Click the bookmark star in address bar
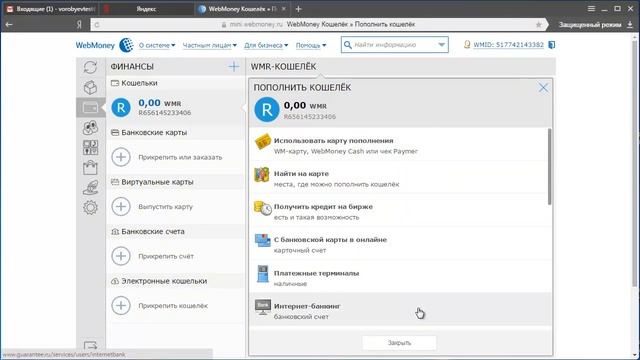The width and height of the screenshot is (640, 360). 539,24
